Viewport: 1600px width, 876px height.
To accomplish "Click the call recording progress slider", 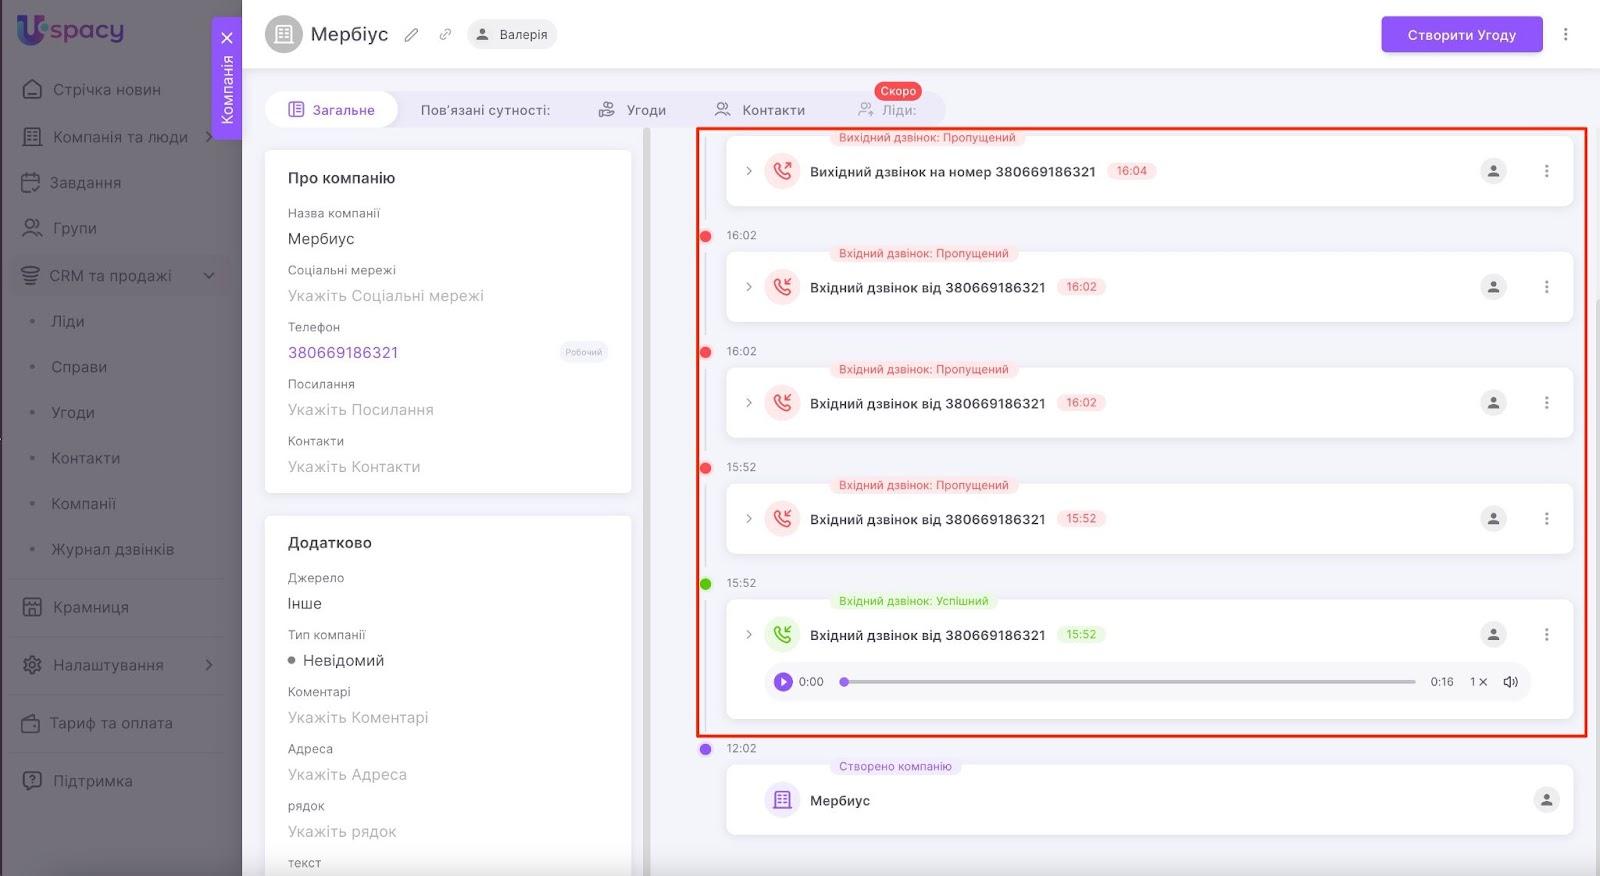I will pyautogui.click(x=1128, y=682).
